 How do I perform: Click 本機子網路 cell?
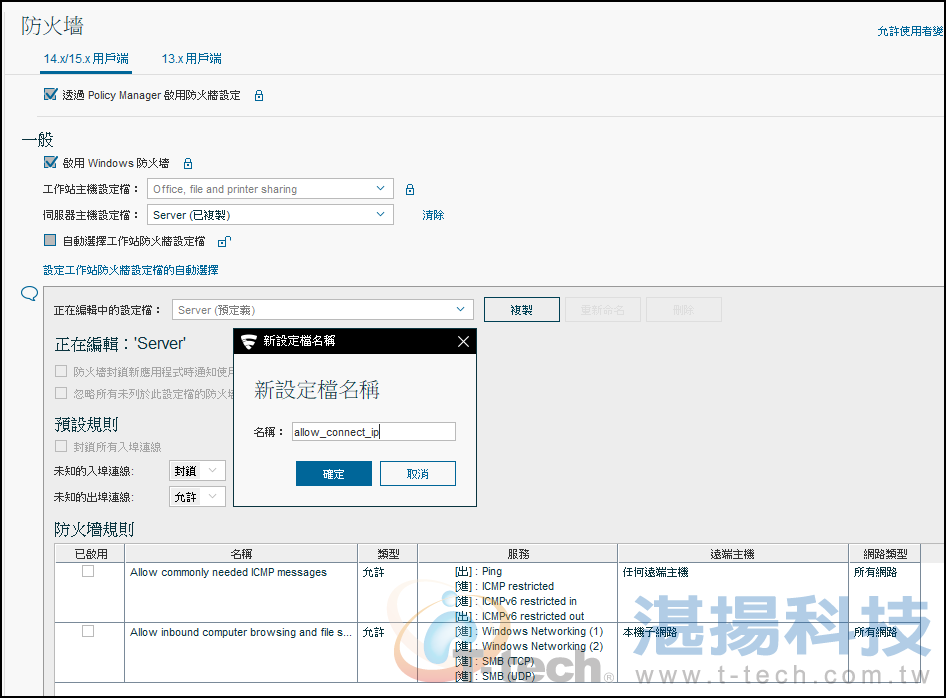point(650,632)
